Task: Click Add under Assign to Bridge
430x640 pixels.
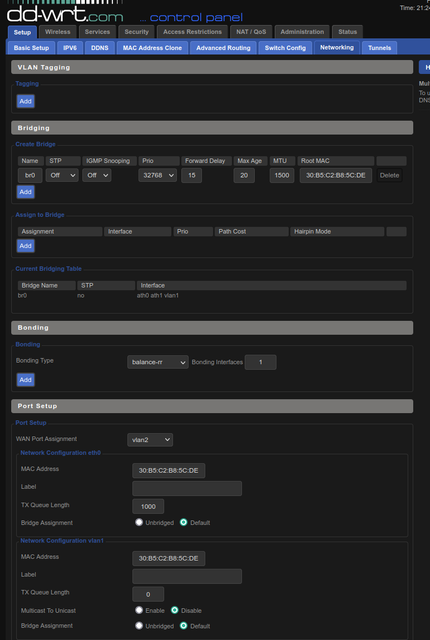Action: [25, 246]
